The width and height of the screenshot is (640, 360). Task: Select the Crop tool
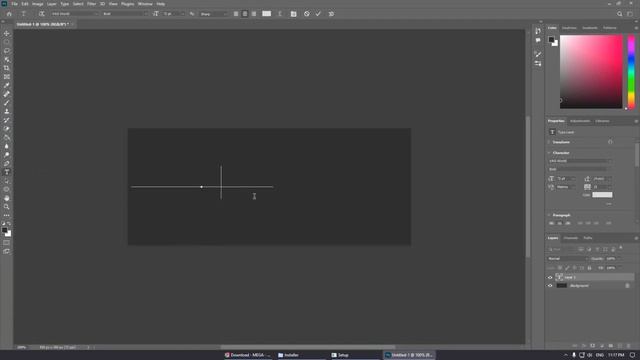[x=7, y=68]
